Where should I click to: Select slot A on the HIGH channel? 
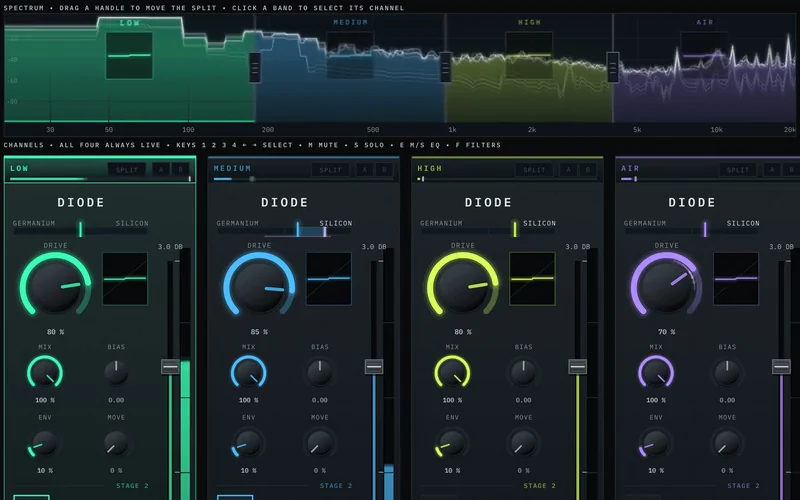coord(568,170)
